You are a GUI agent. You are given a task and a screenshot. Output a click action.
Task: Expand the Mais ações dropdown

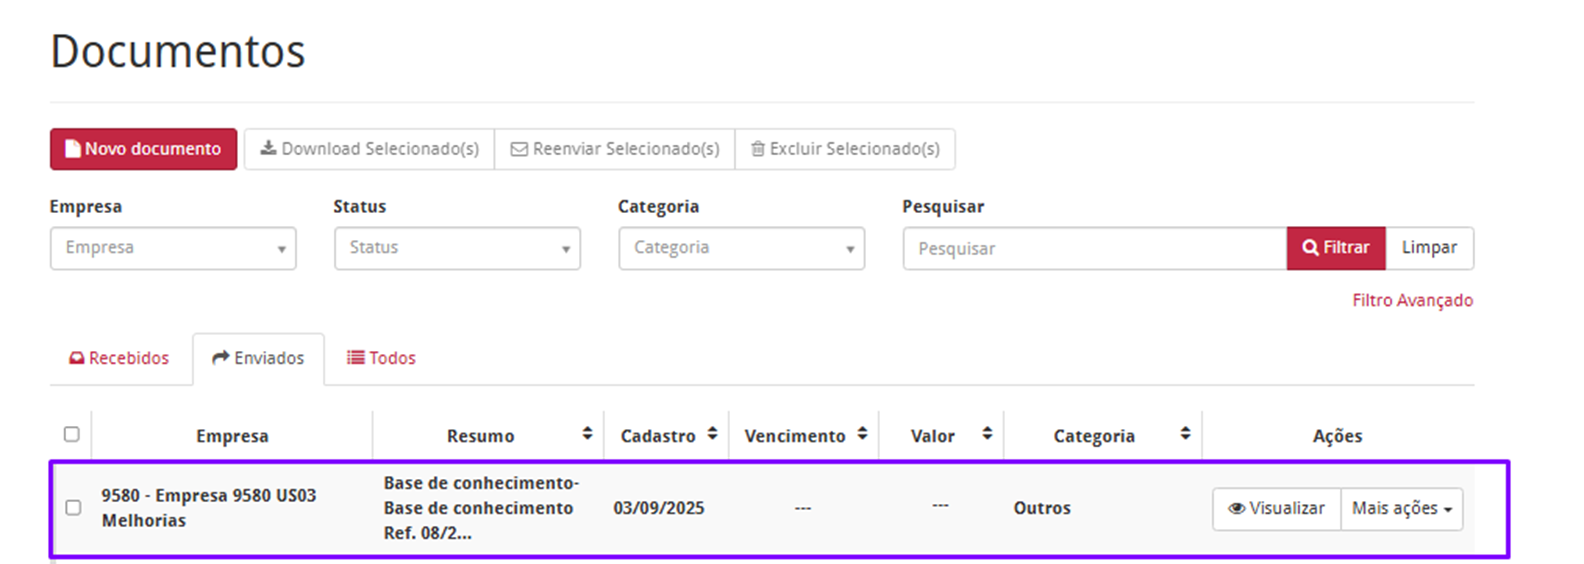click(1401, 508)
